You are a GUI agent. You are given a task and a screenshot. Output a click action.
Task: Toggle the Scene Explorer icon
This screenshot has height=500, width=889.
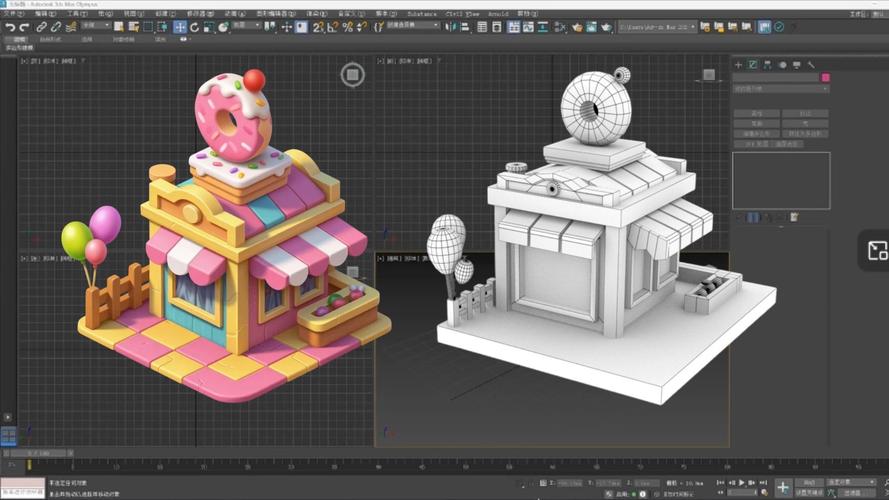pyautogui.click(x=482, y=27)
